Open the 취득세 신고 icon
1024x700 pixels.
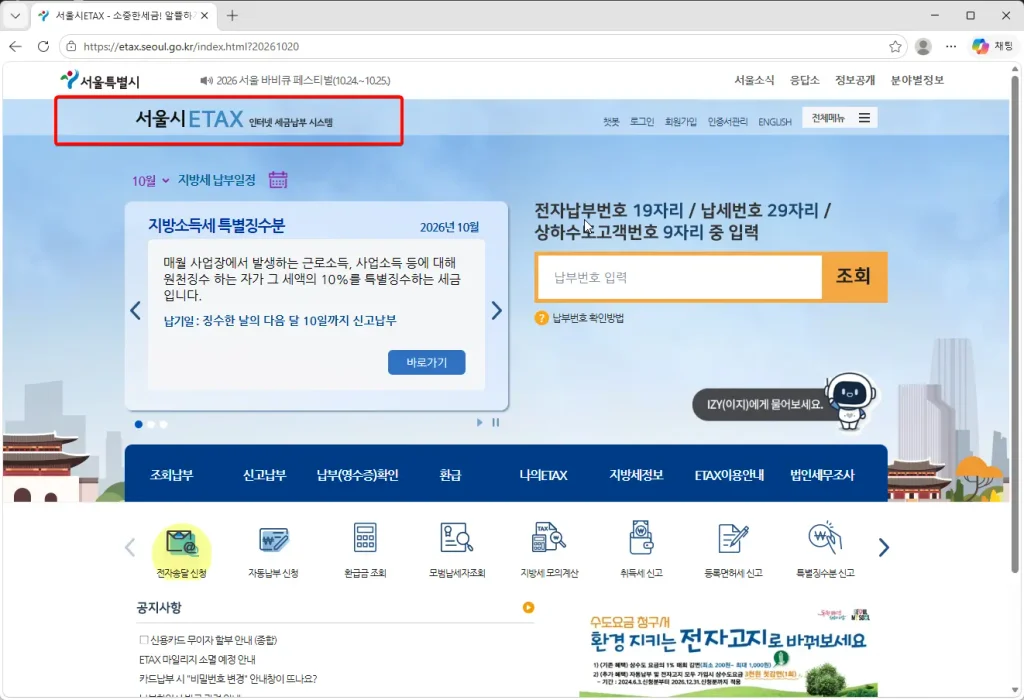click(x=641, y=537)
